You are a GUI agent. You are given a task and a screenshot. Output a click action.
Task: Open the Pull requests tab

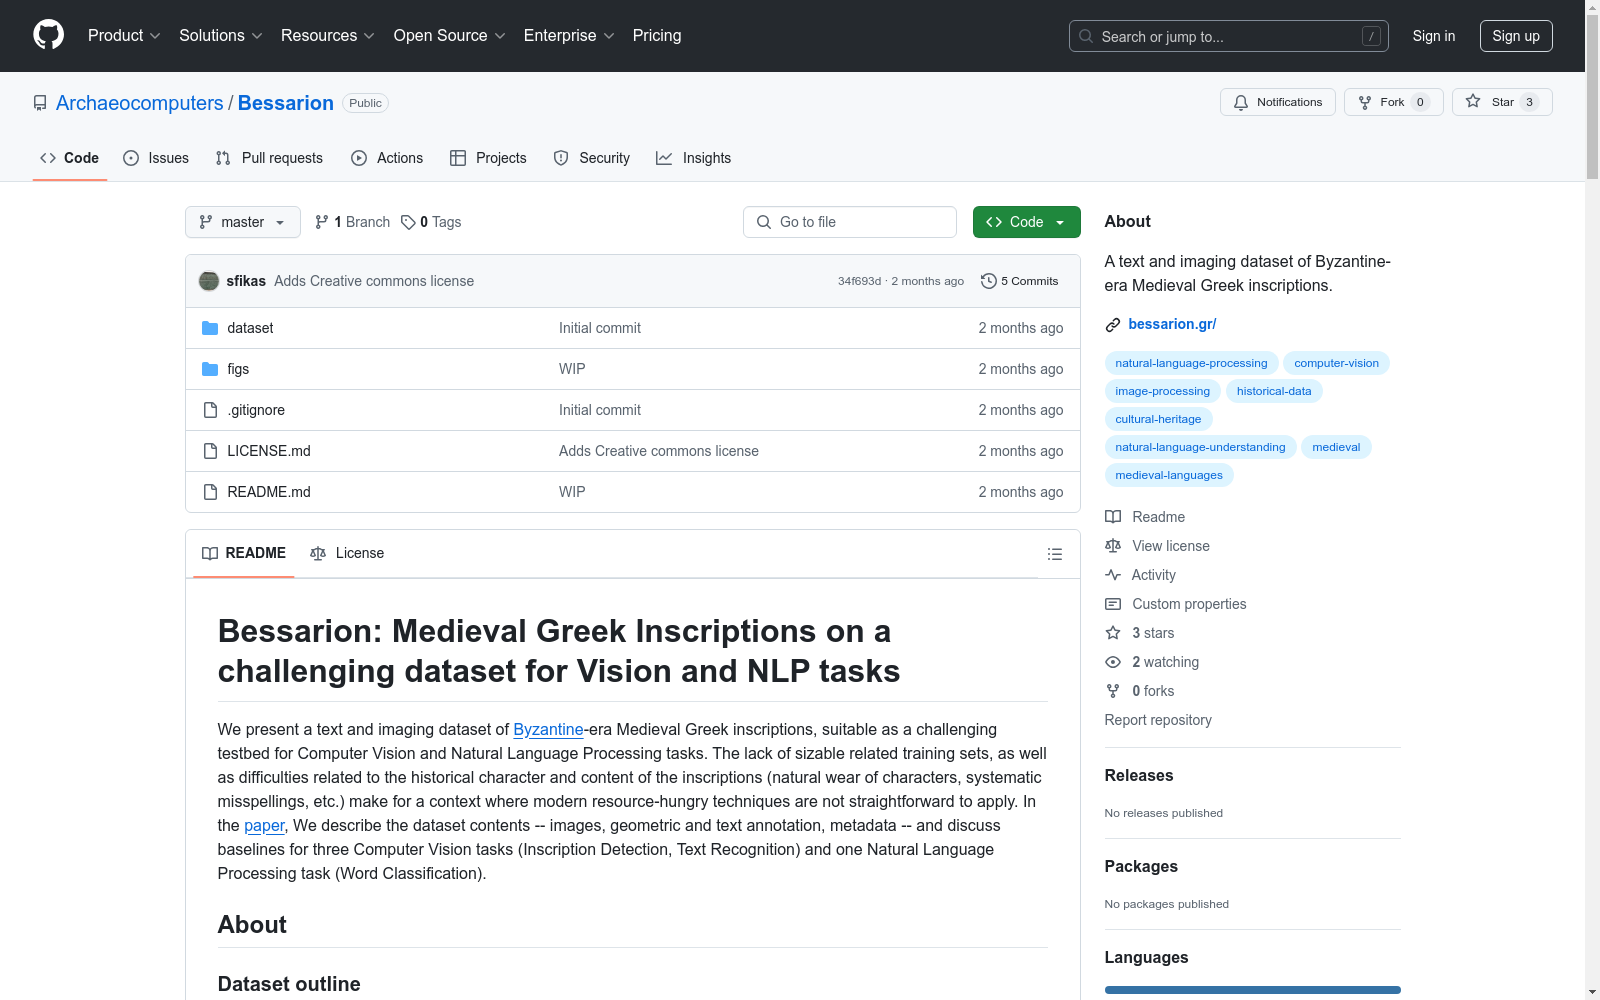coord(269,158)
